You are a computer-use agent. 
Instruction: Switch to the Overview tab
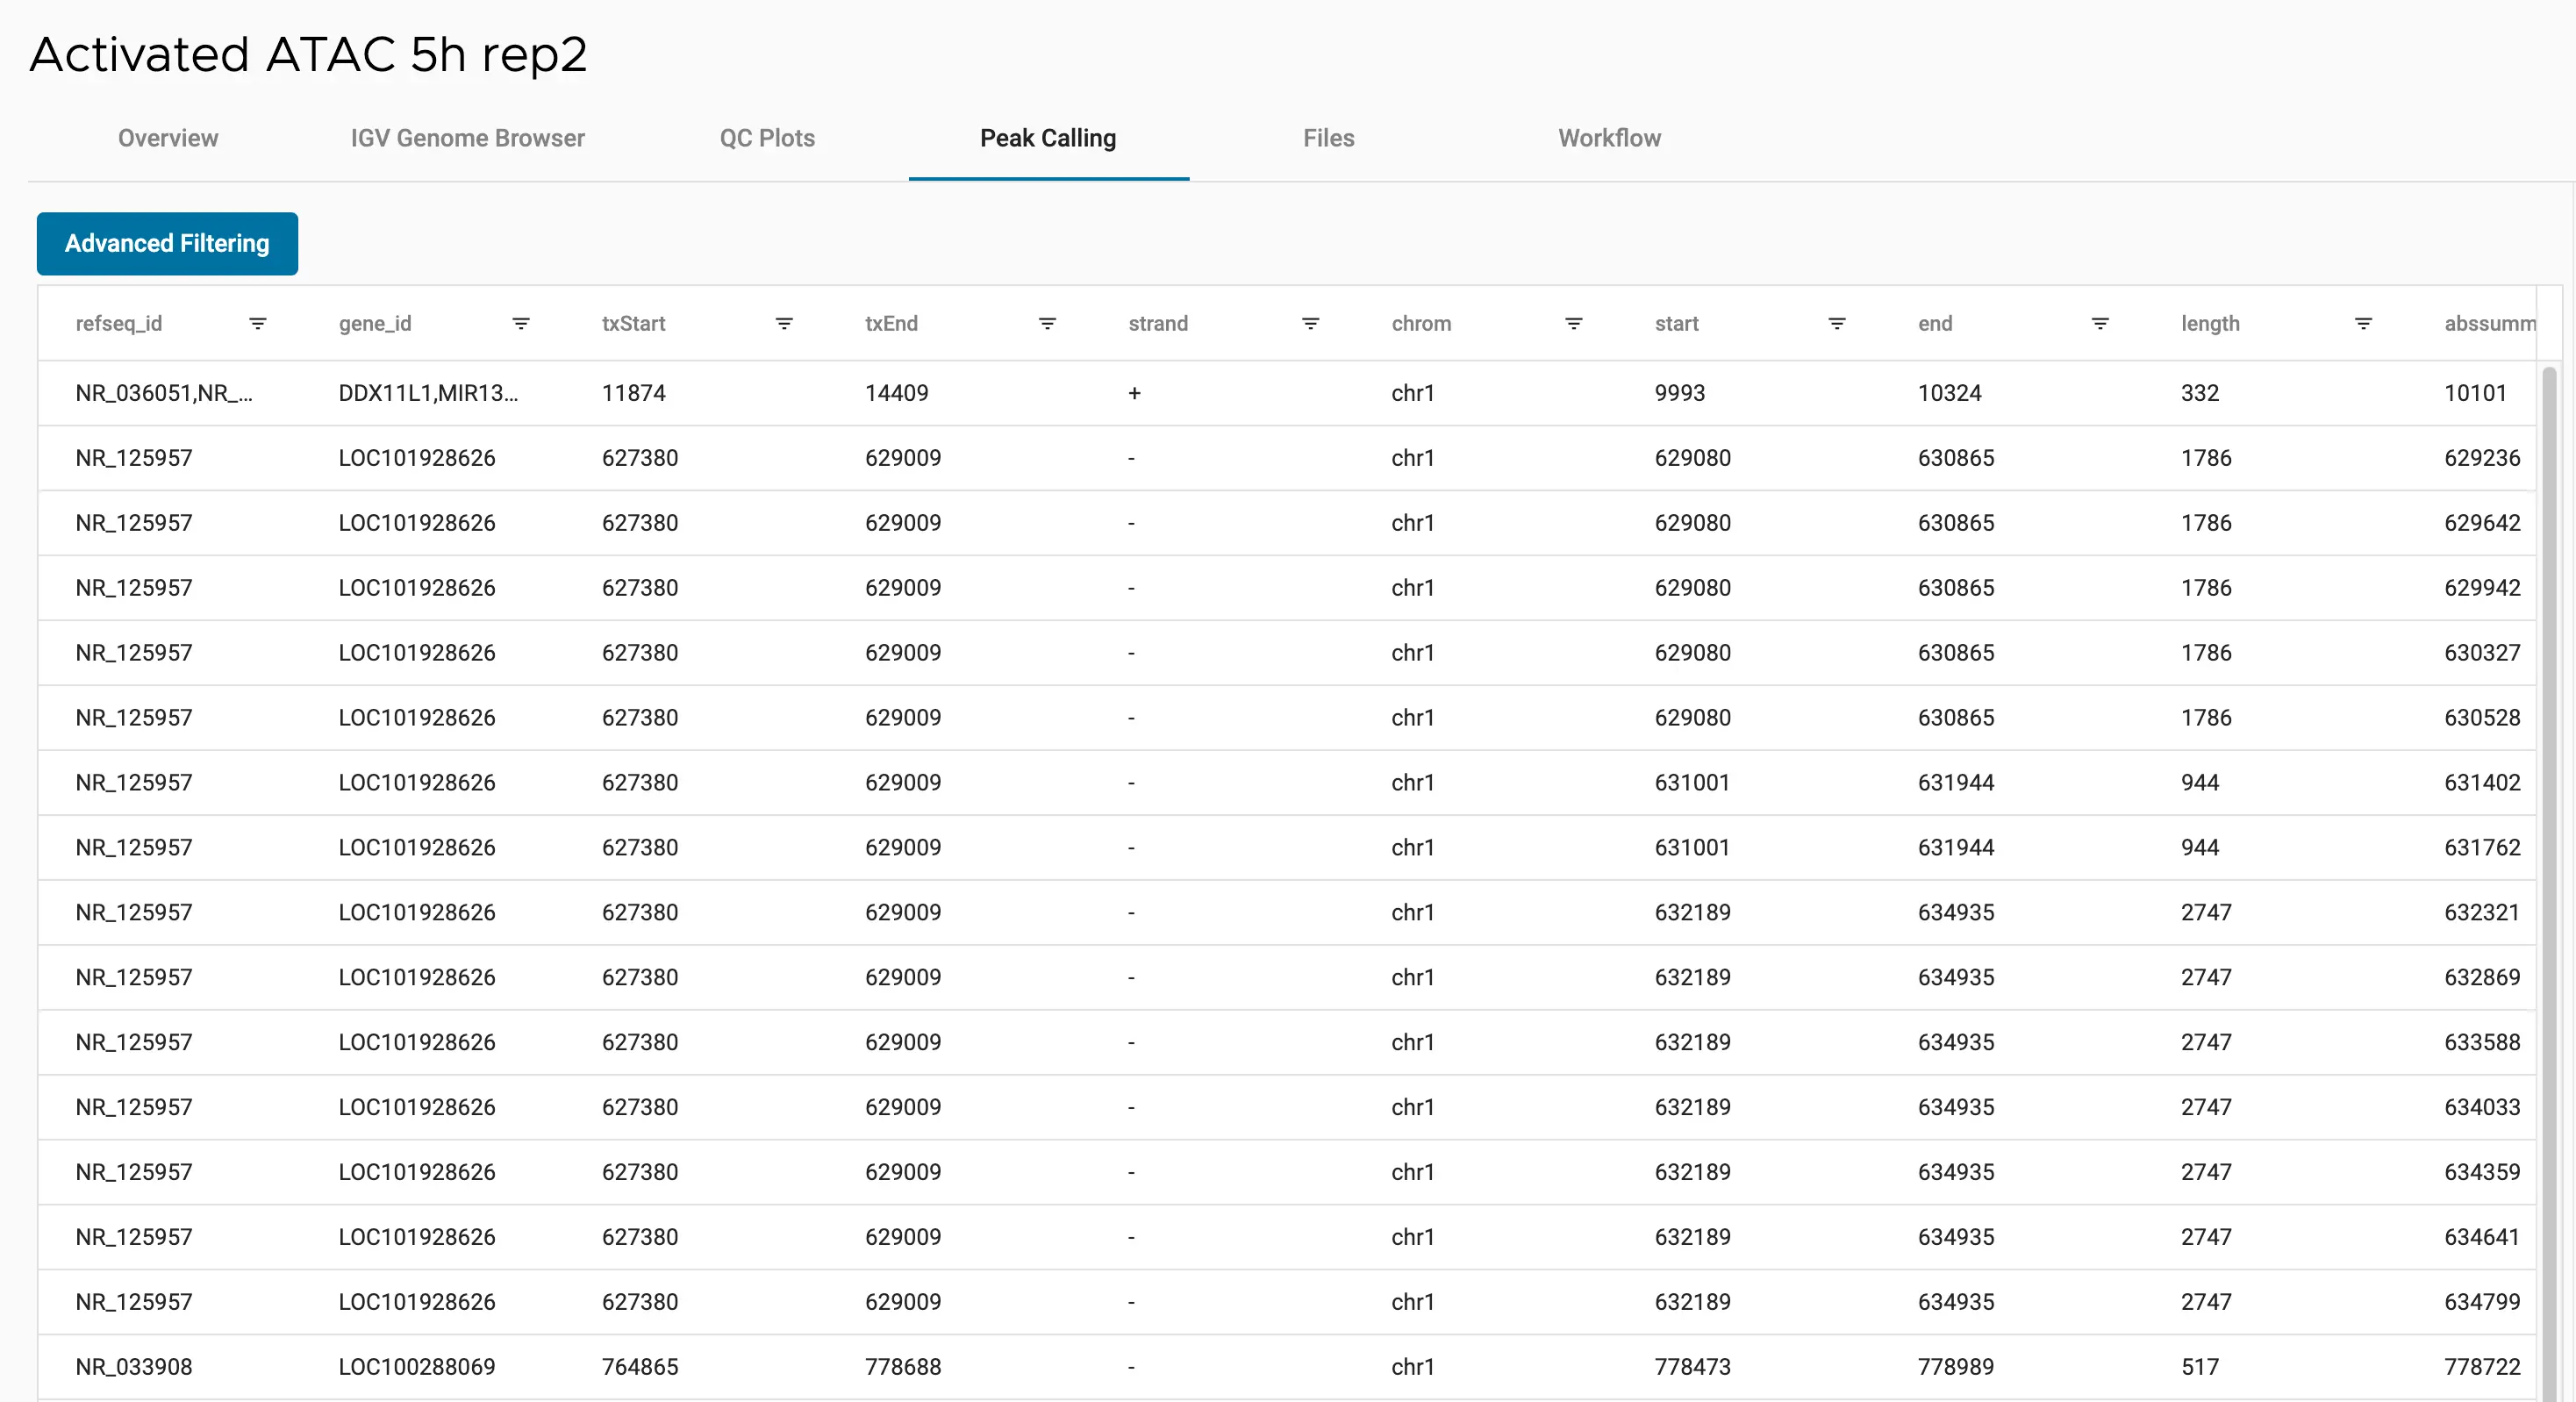tap(168, 138)
